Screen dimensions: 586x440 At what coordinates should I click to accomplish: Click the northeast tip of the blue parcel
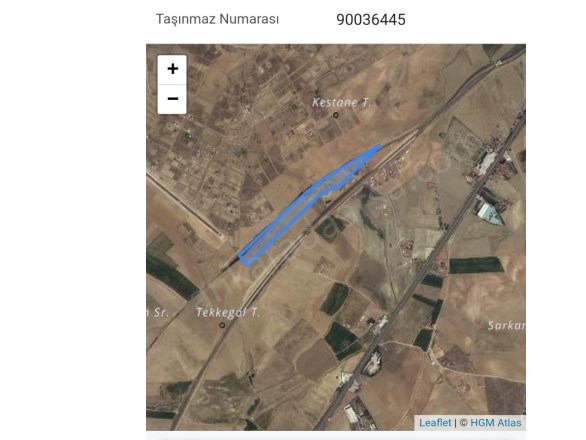(x=379, y=146)
